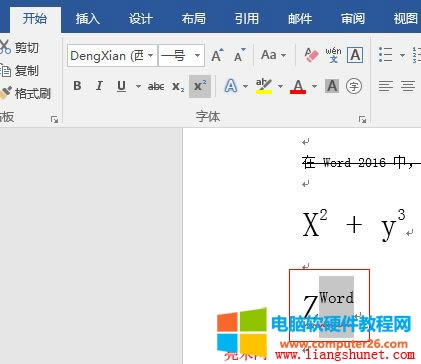Clear all formatting with the eraser A icon
Viewport: 421px width, 364px height.
pos(311,55)
